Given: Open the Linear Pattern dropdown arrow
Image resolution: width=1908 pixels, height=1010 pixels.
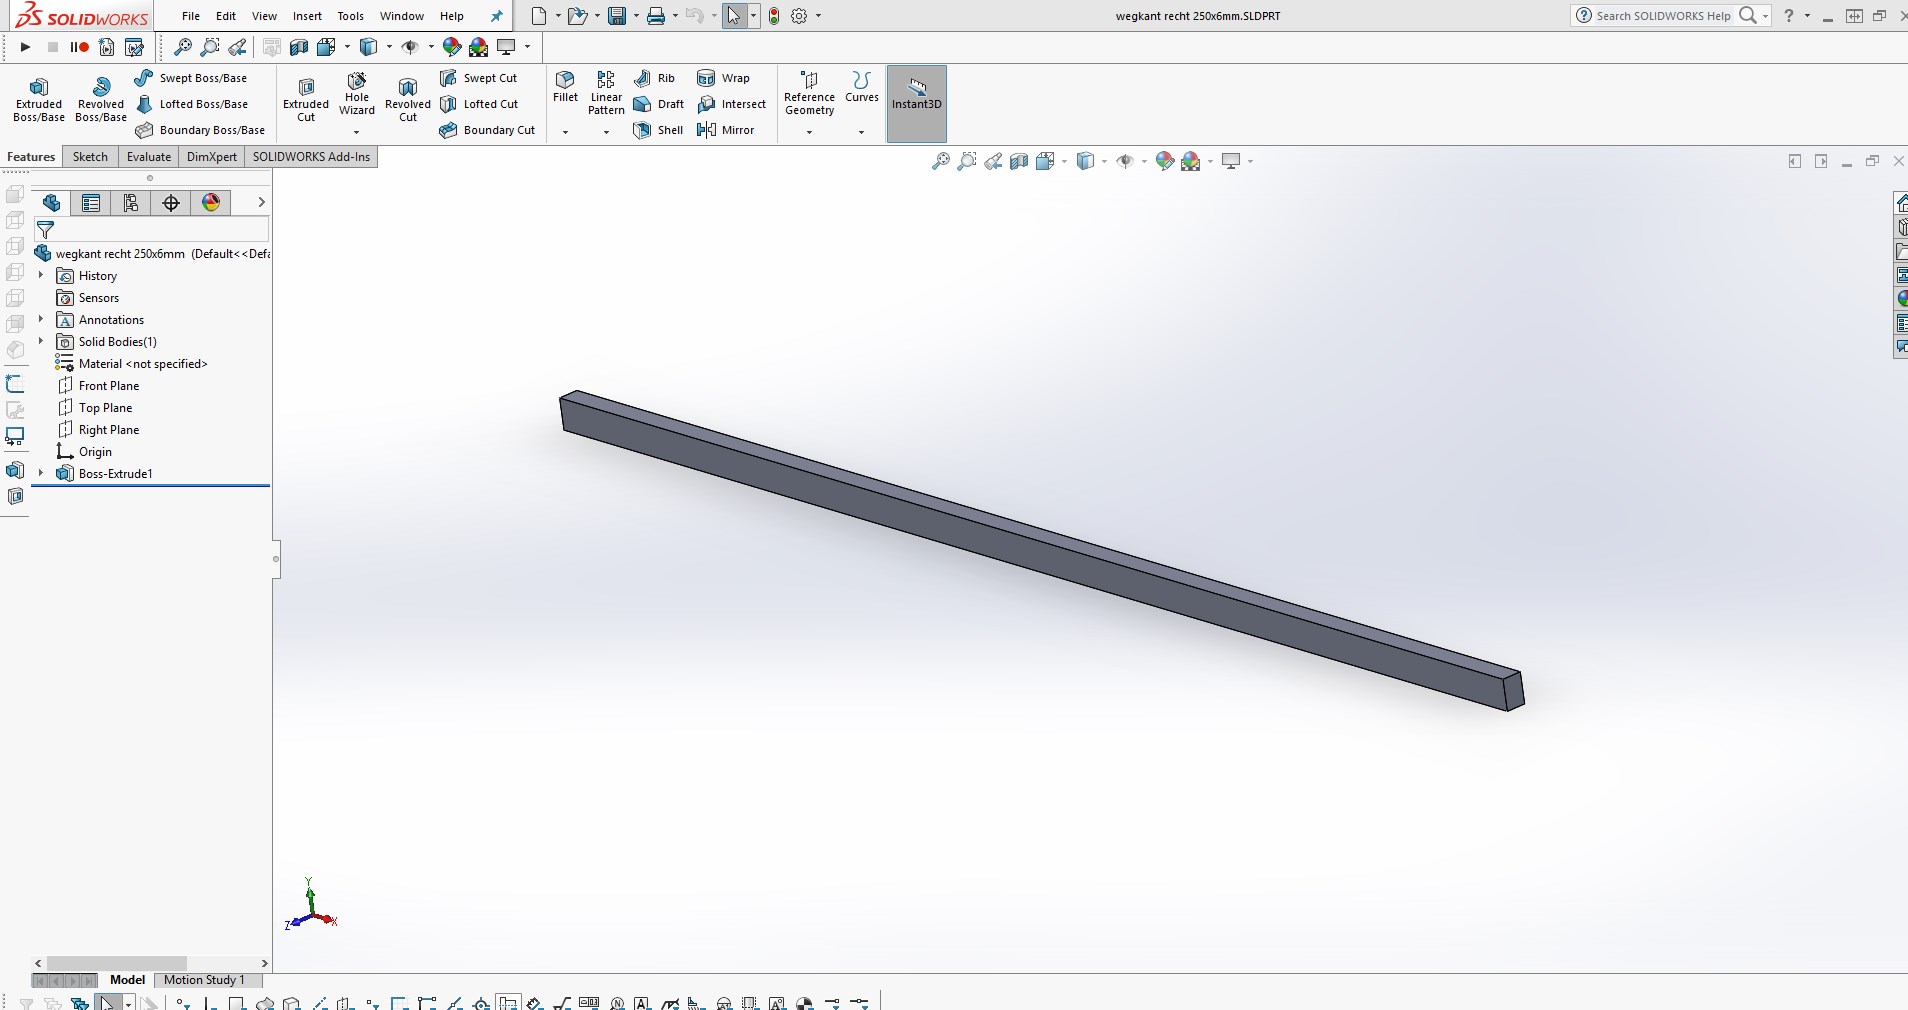Looking at the screenshot, I should point(606,132).
